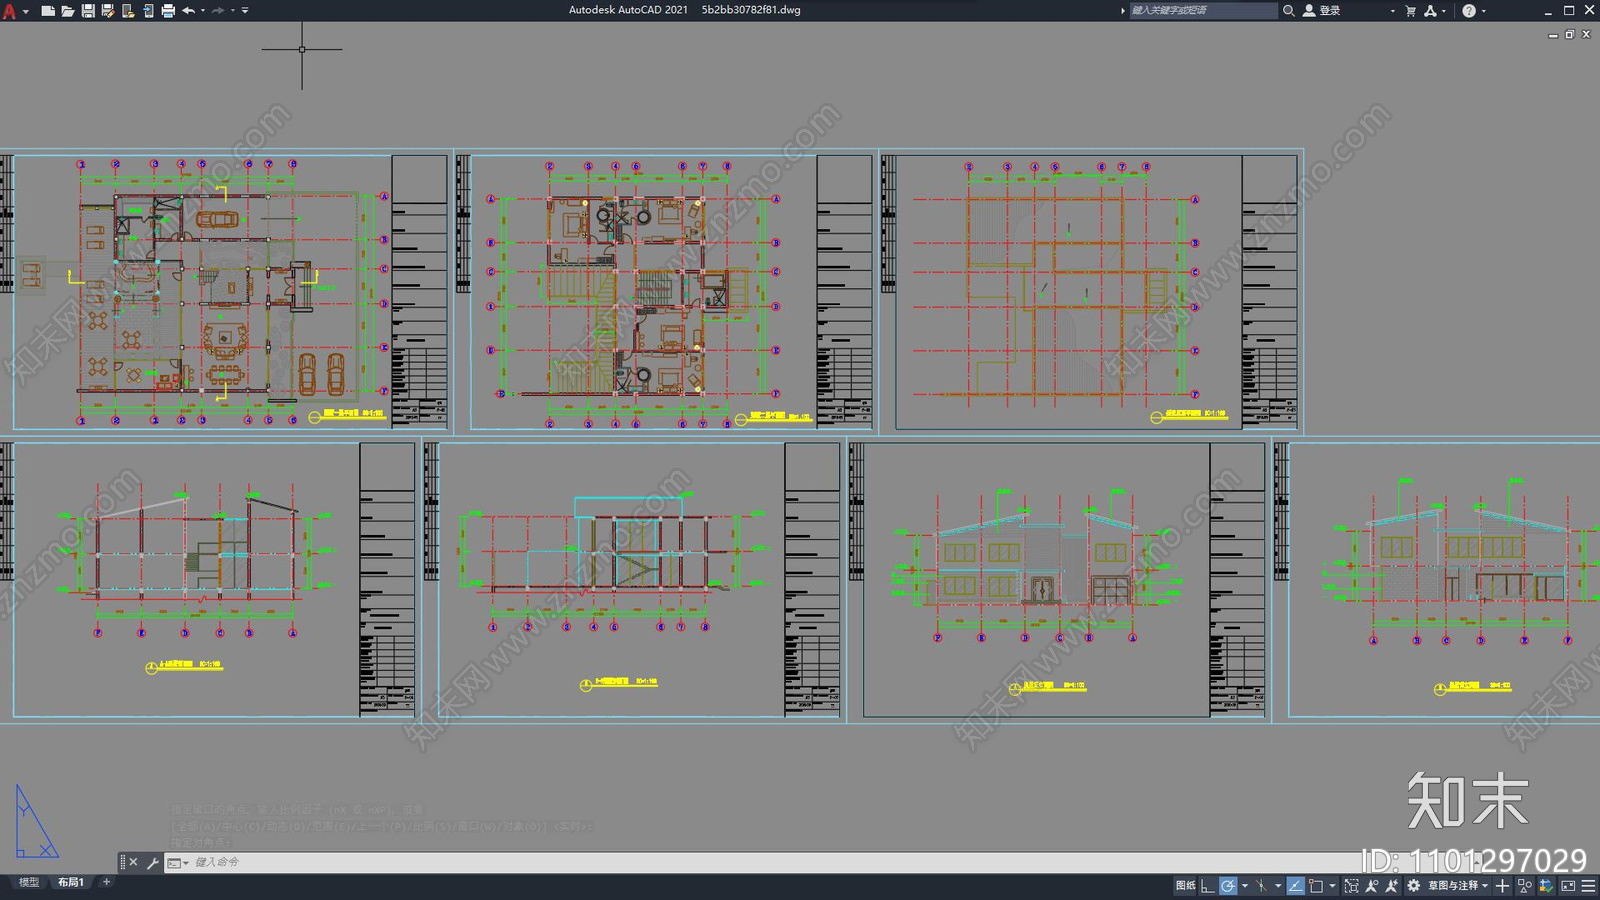The width and height of the screenshot is (1600, 900).
Task: Click the Undo arrow icon
Action: (x=188, y=11)
